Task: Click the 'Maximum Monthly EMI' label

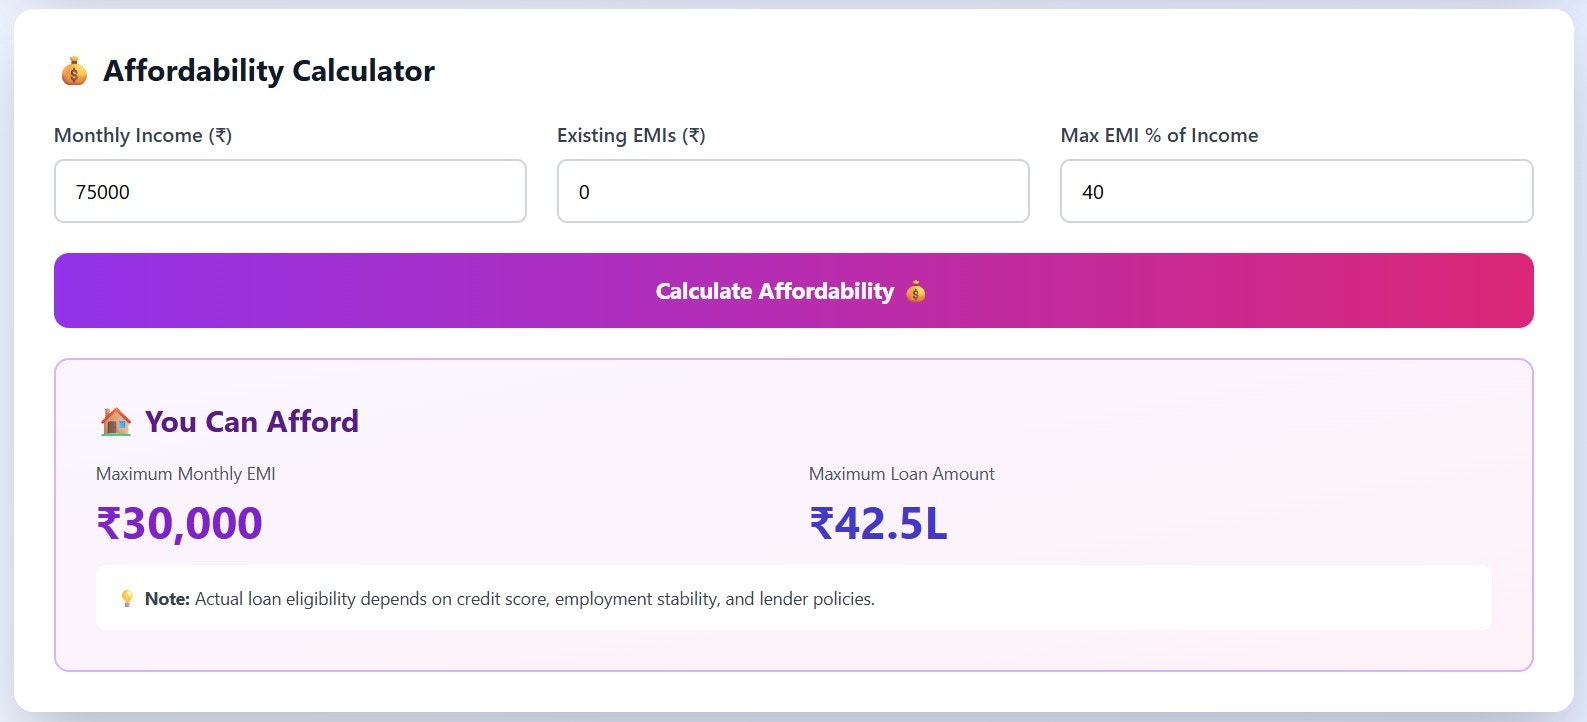Action: pos(183,473)
